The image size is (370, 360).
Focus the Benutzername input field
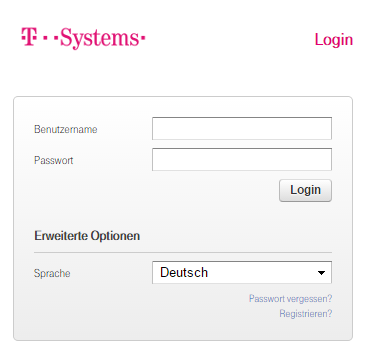(x=242, y=128)
